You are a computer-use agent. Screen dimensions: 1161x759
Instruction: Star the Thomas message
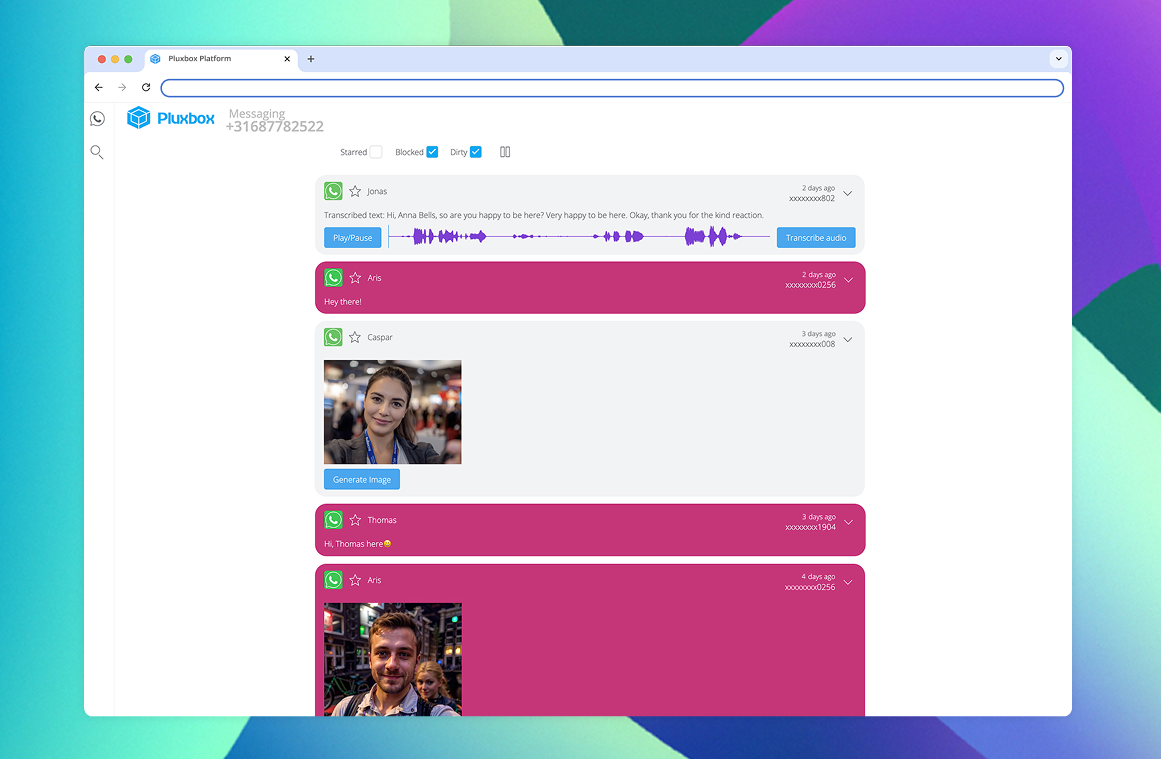(355, 520)
